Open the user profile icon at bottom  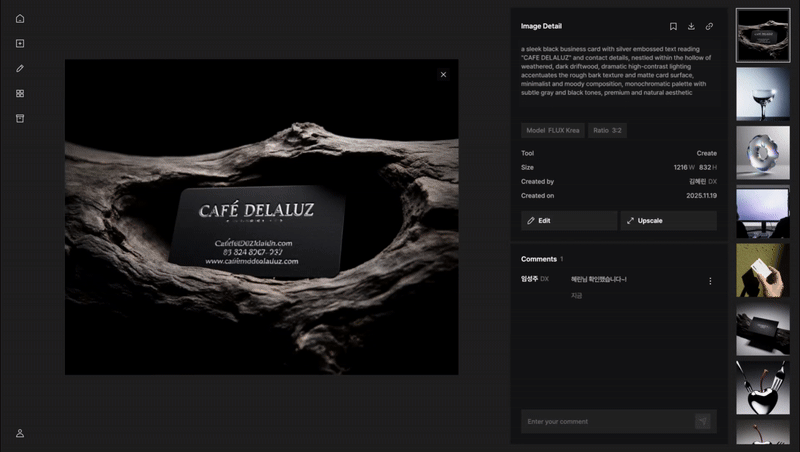click(20, 433)
